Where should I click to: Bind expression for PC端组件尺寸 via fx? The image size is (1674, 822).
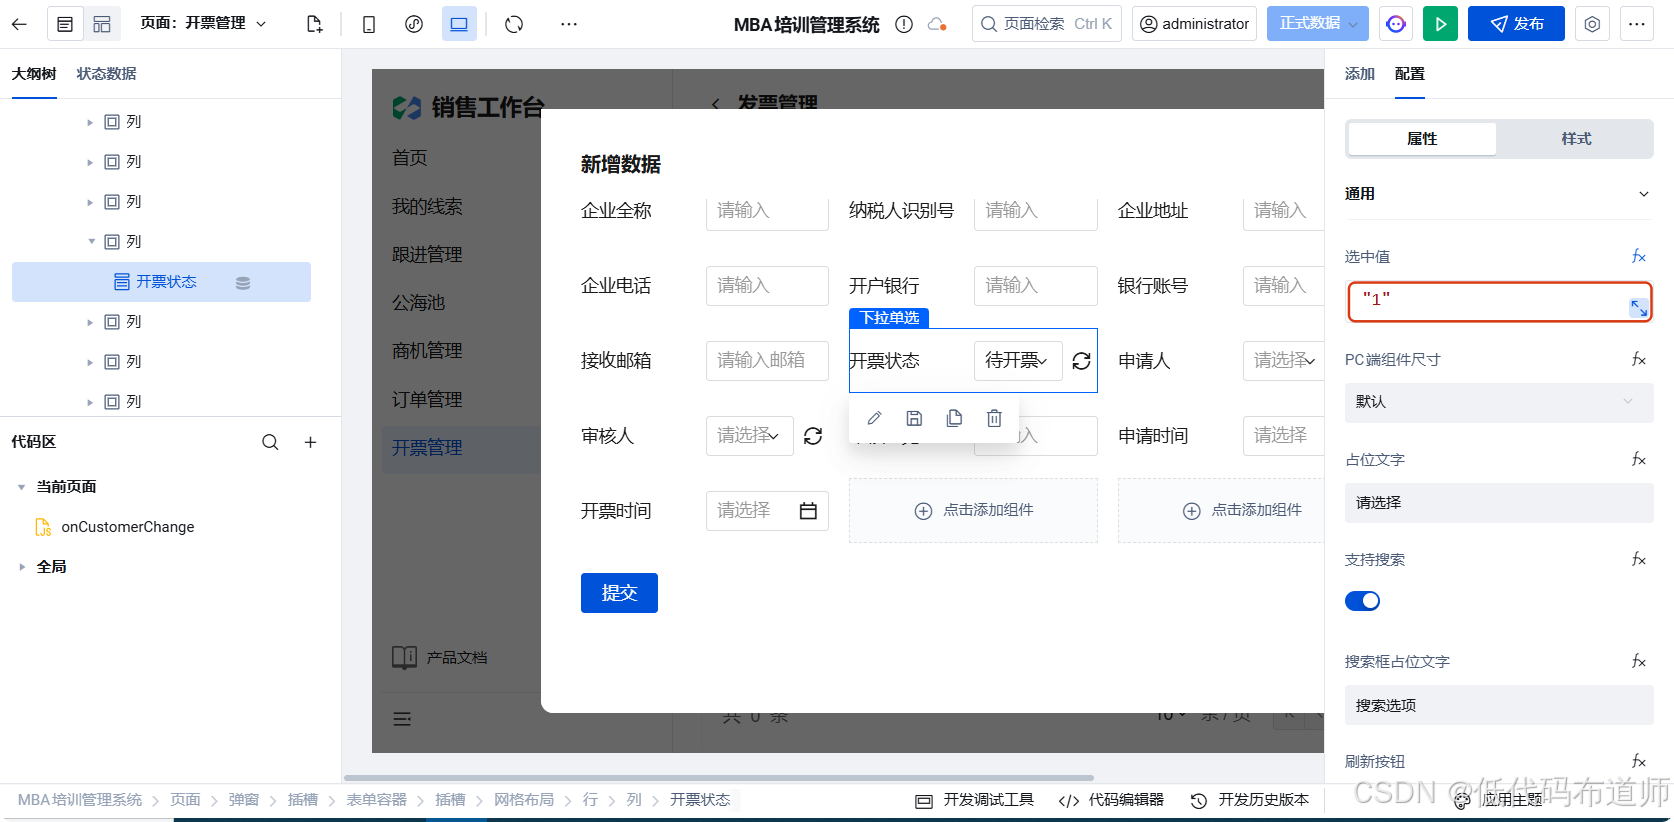(x=1639, y=359)
